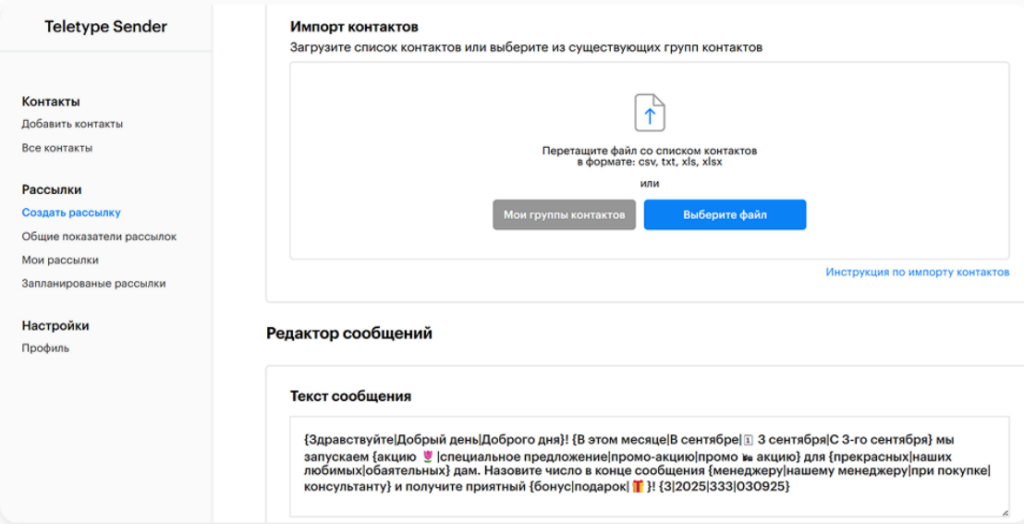
Task: Click the Рассылки section heading
Action: click(x=52, y=189)
